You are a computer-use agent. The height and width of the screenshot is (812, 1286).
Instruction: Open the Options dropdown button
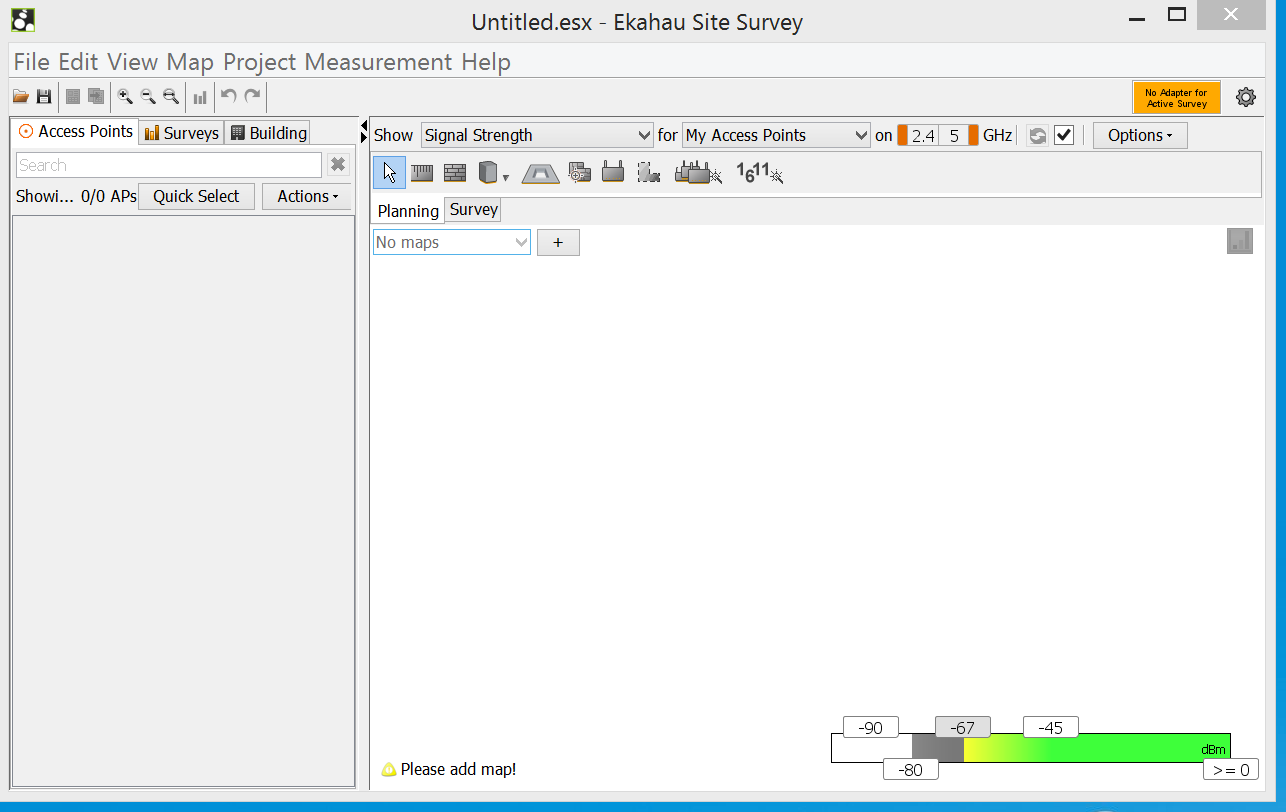(1140, 135)
